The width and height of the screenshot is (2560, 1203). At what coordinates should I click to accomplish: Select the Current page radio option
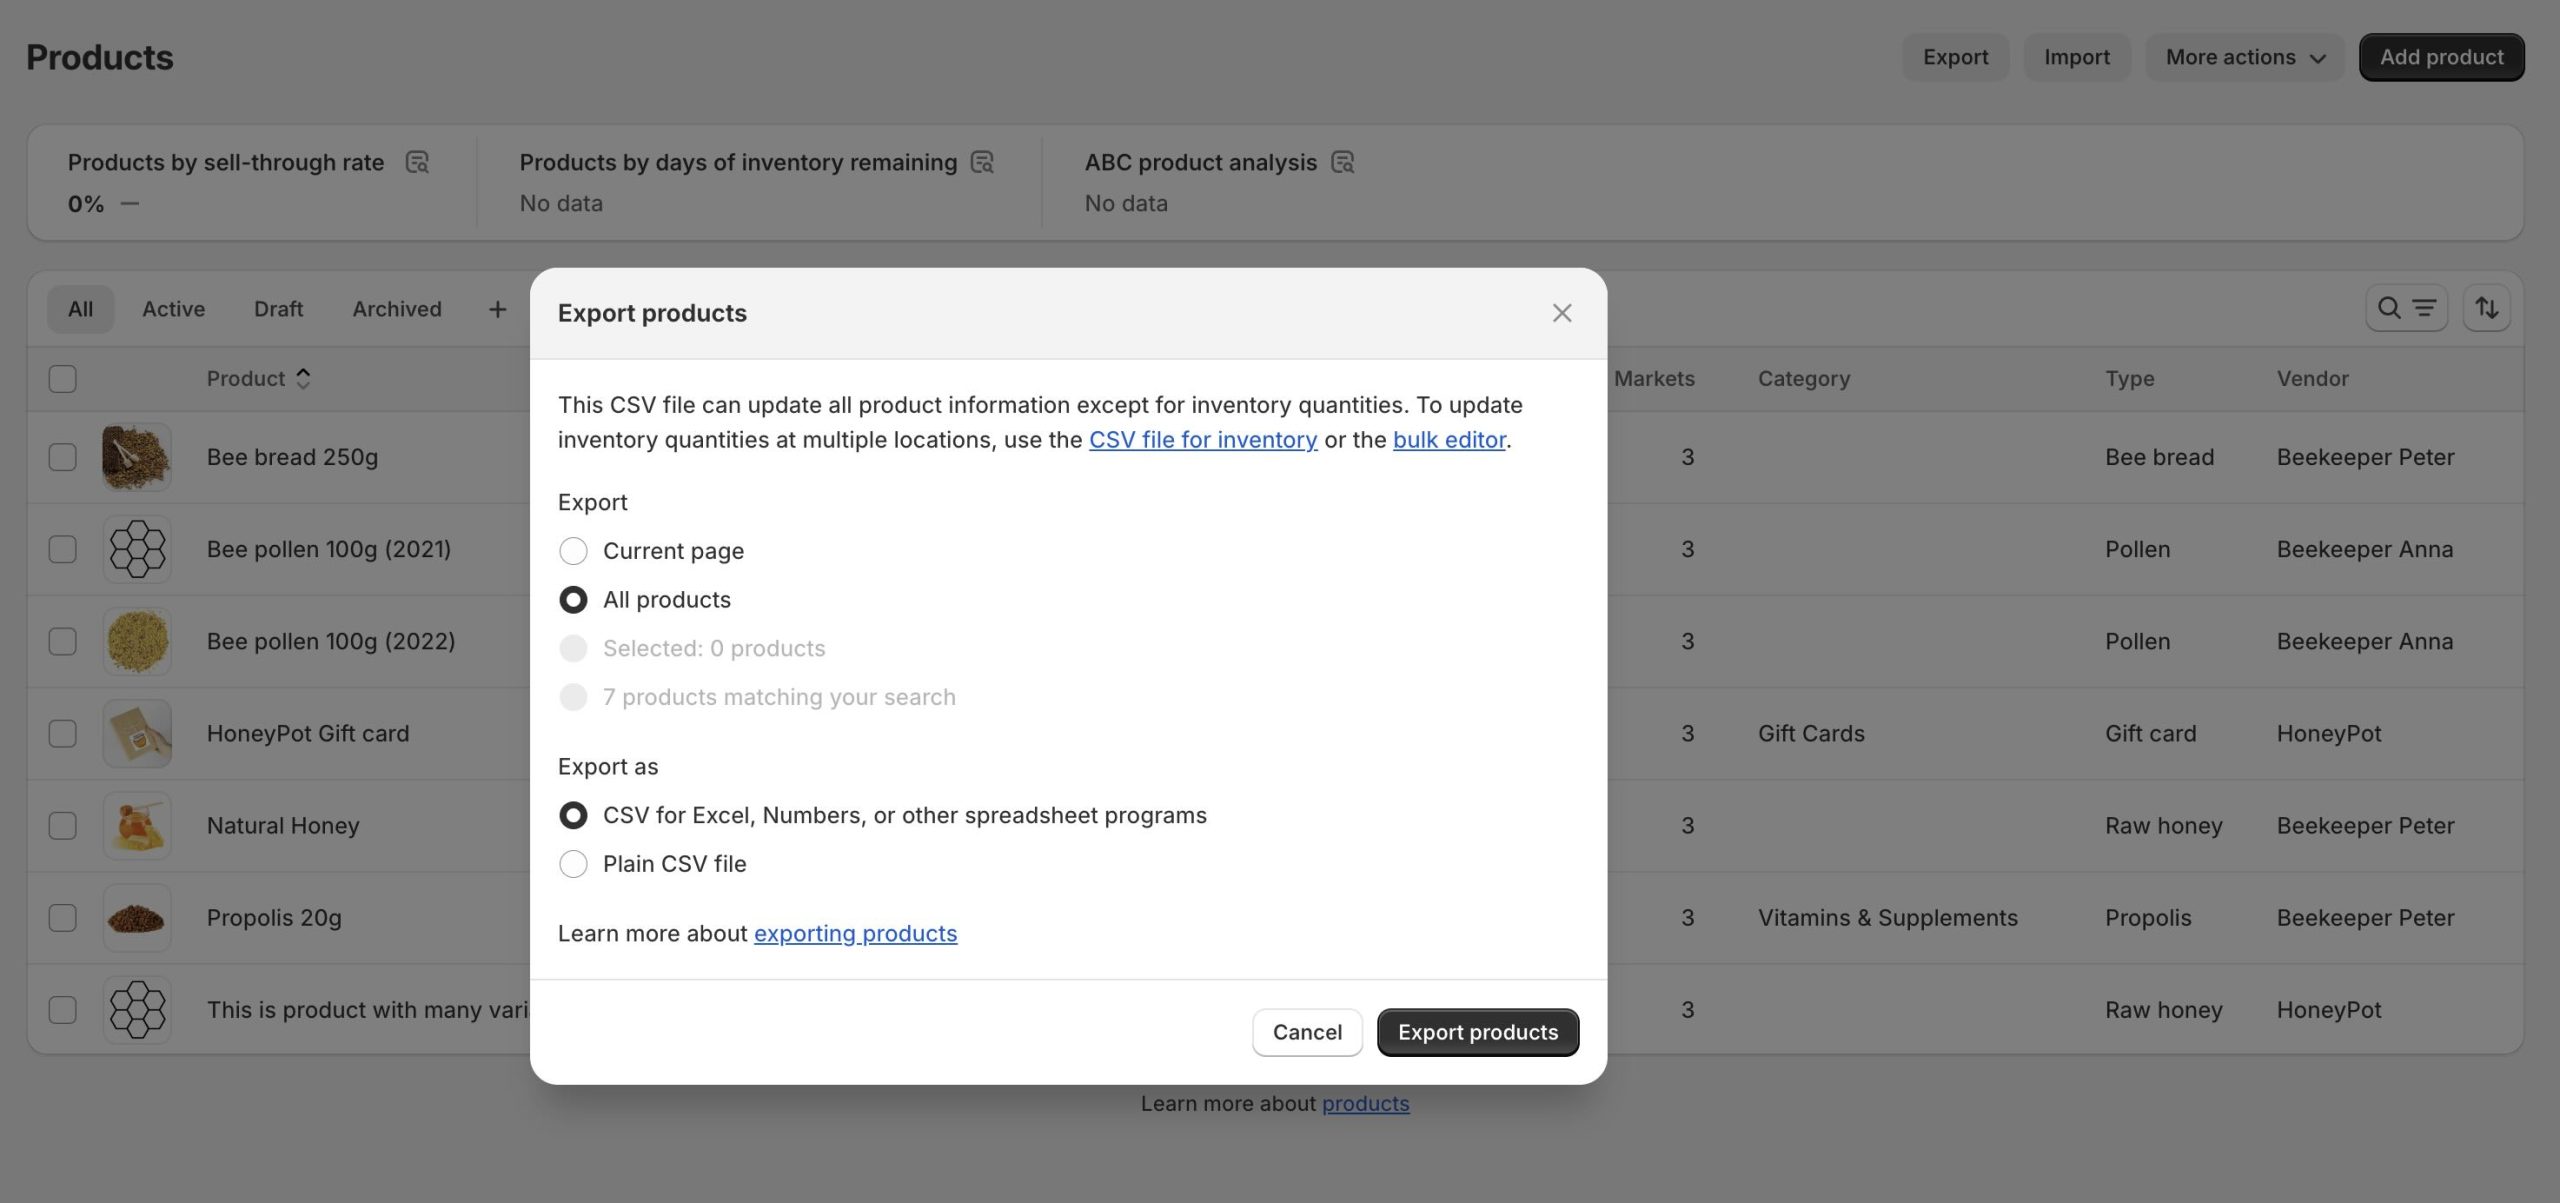pos(573,551)
